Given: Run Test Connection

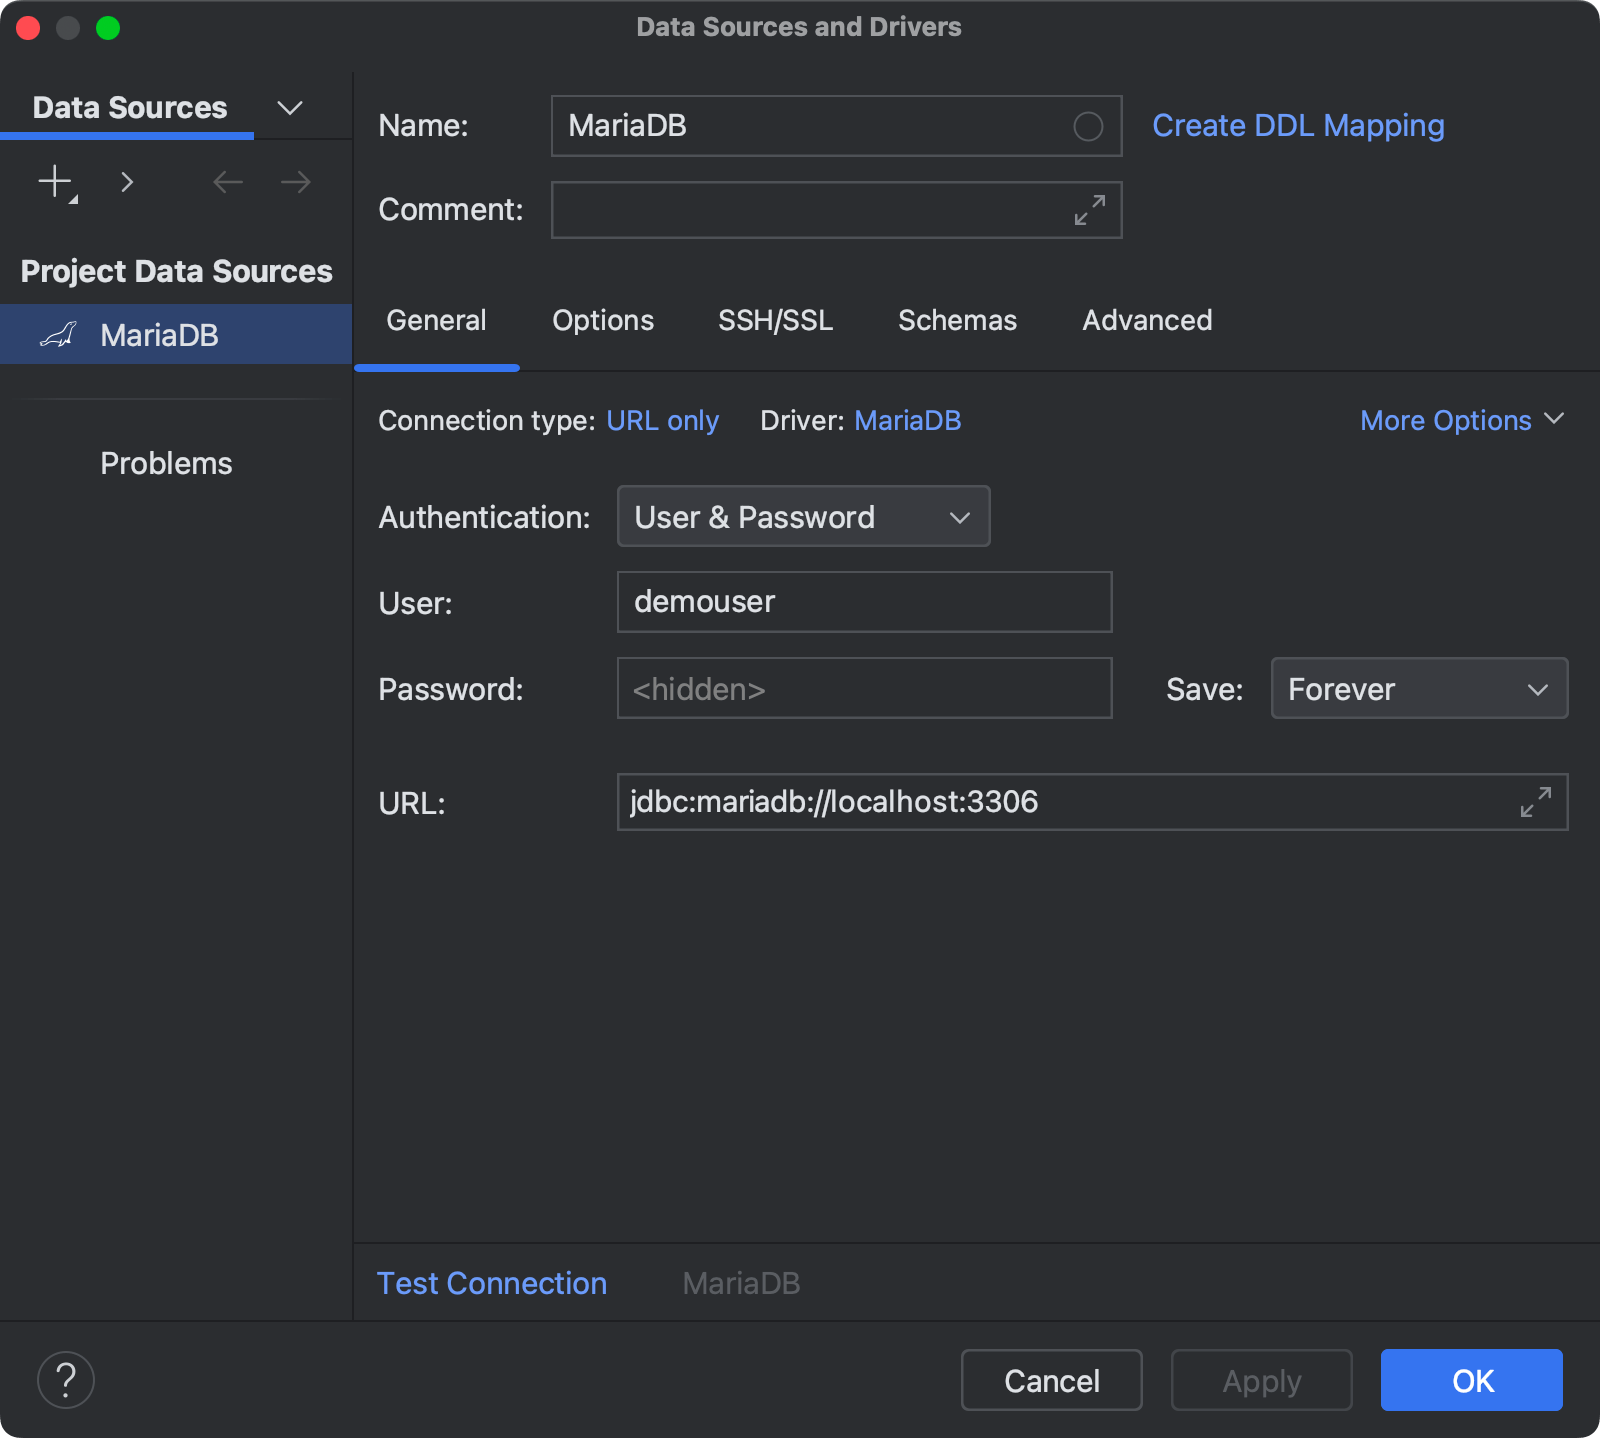Looking at the screenshot, I should [x=491, y=1283].
